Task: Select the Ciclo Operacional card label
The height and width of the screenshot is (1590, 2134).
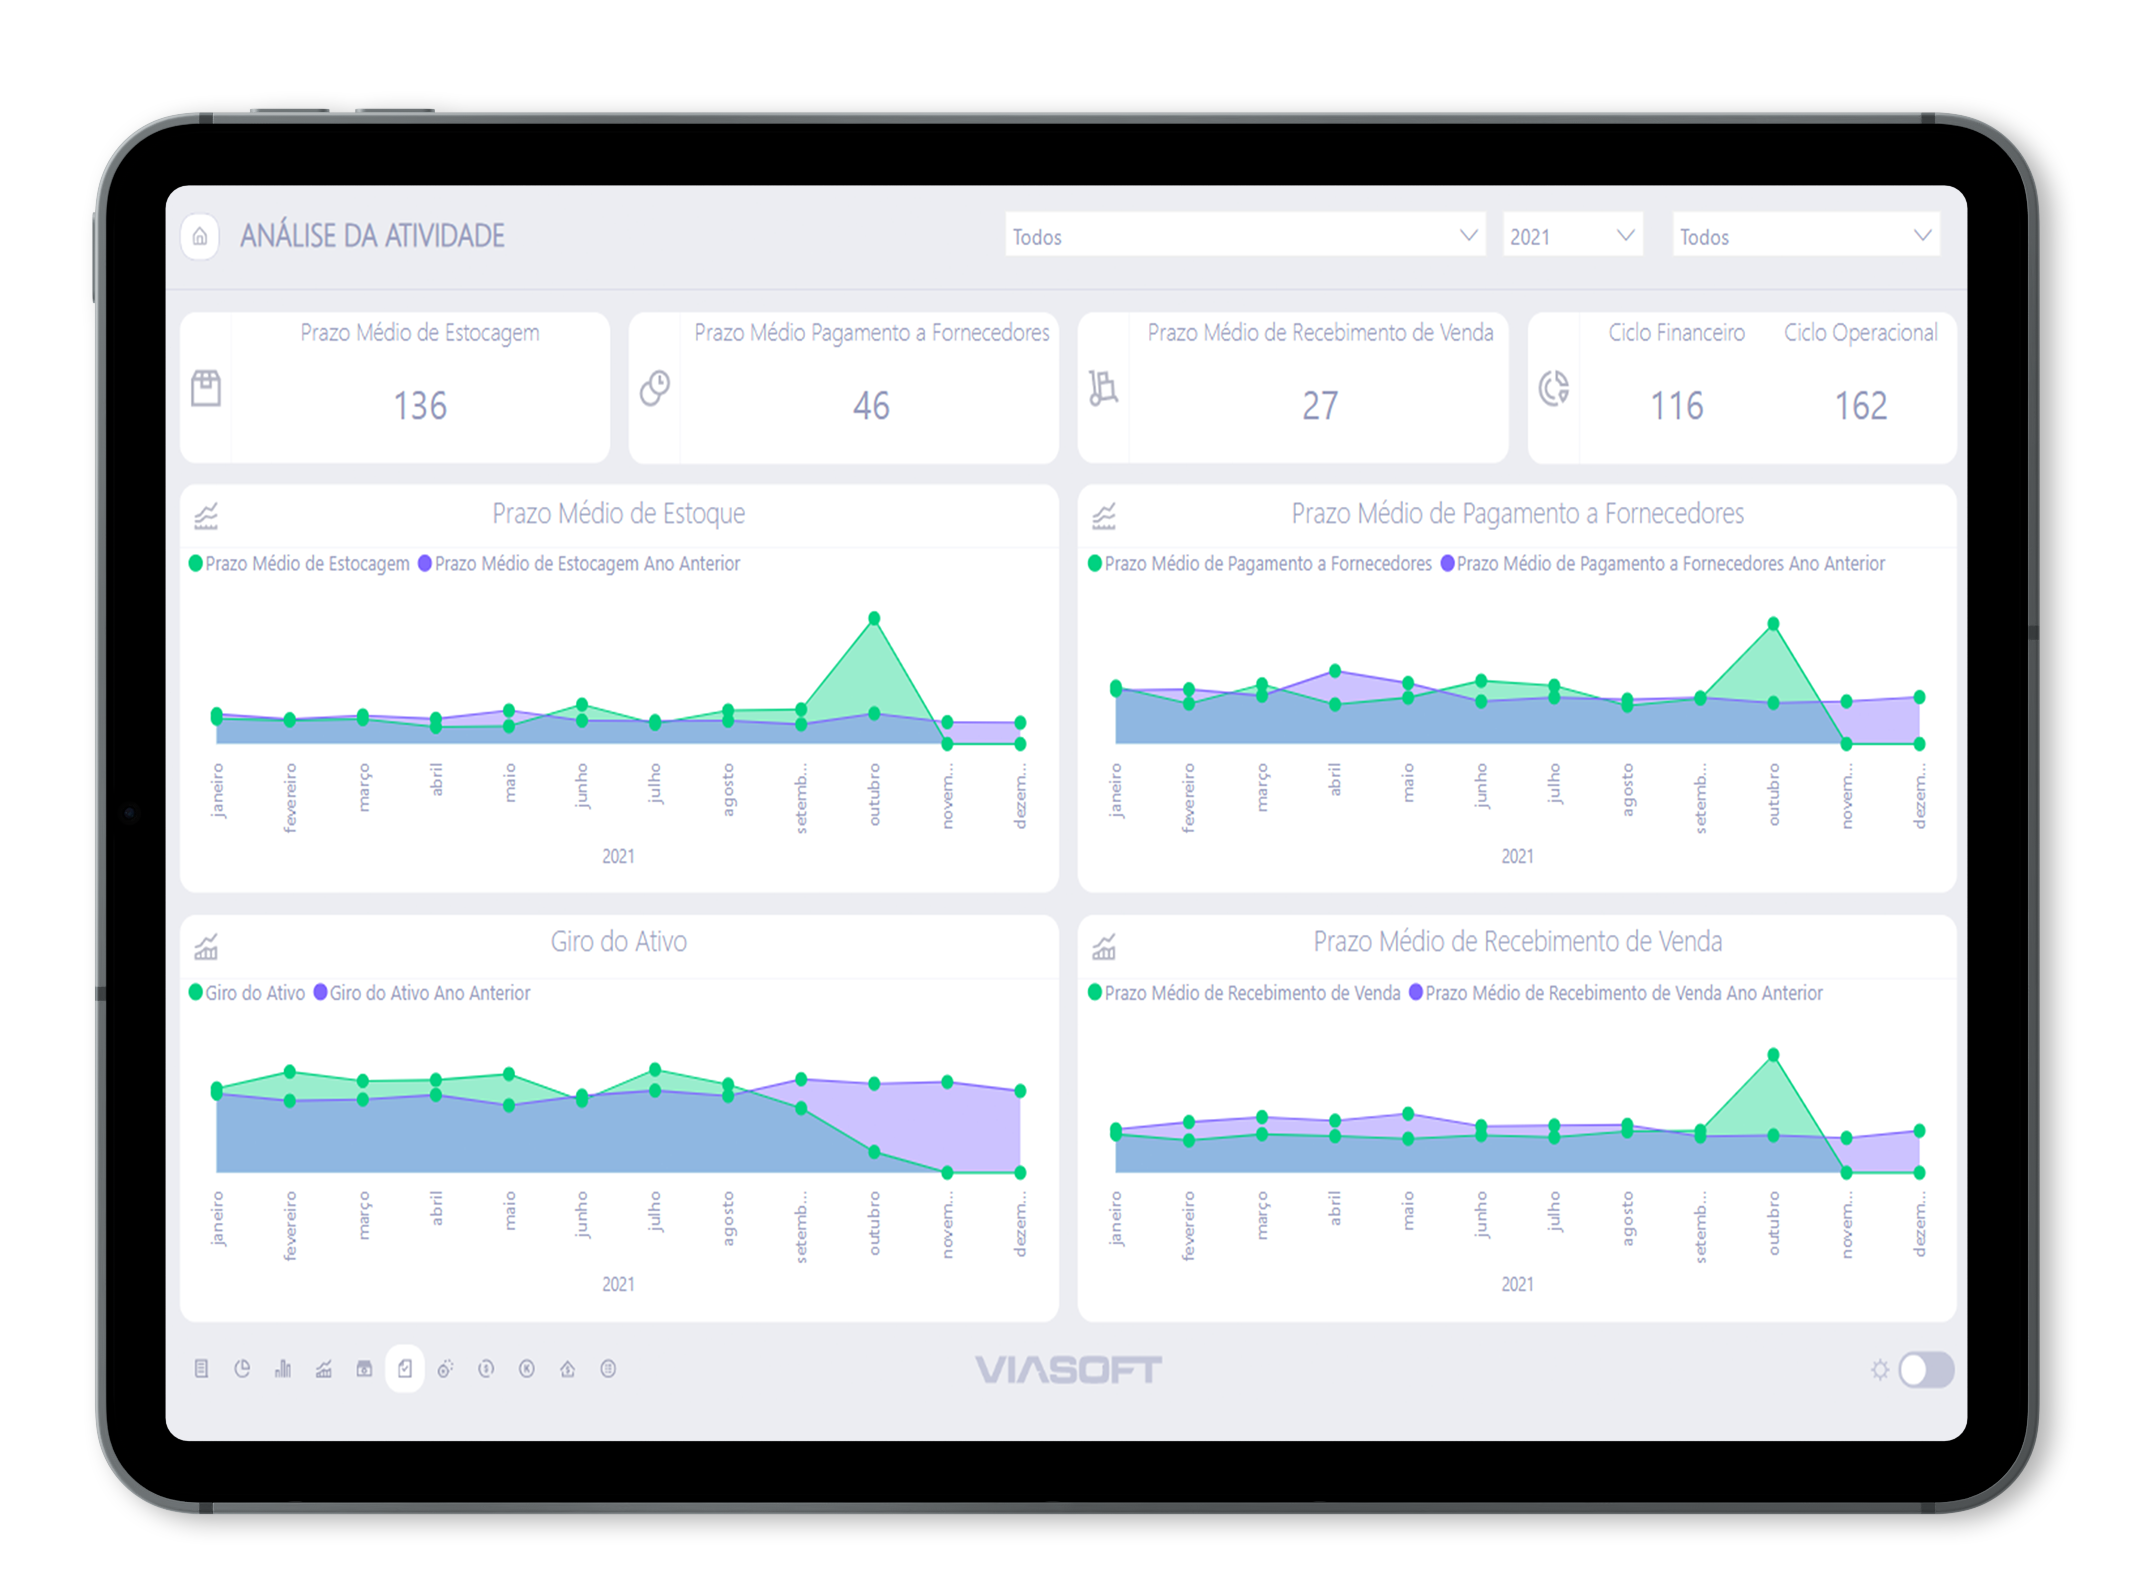Action: click(x=1860, y=333)
